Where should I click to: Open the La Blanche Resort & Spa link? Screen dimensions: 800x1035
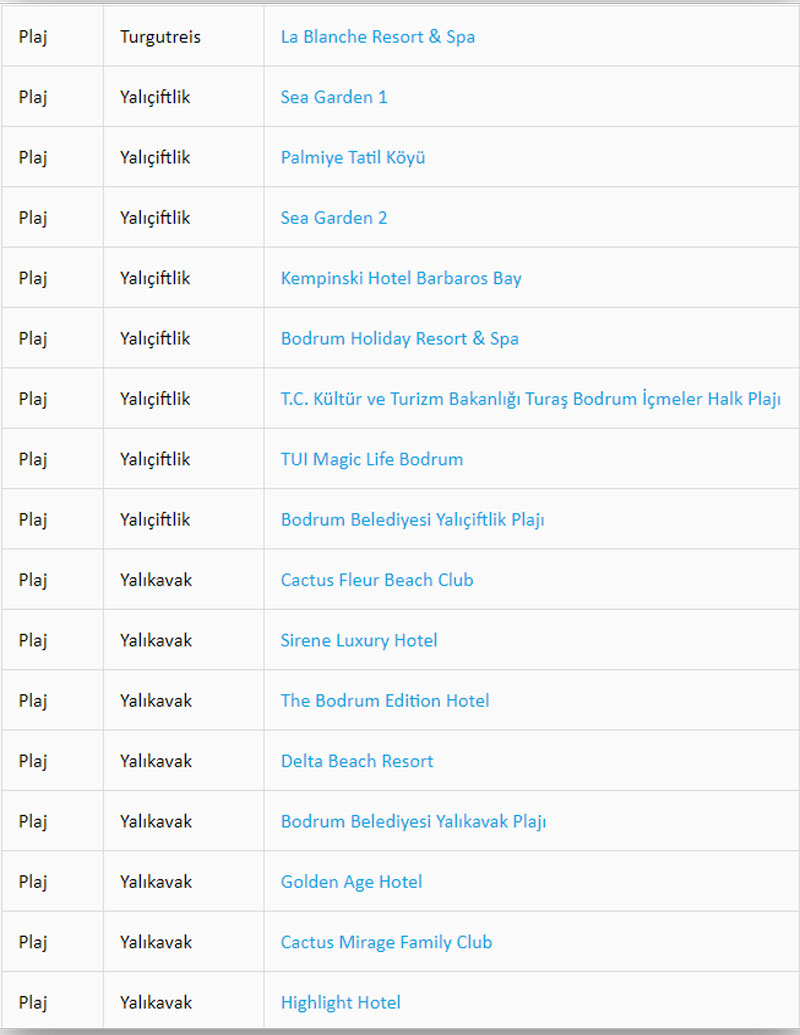coord(377,37)
